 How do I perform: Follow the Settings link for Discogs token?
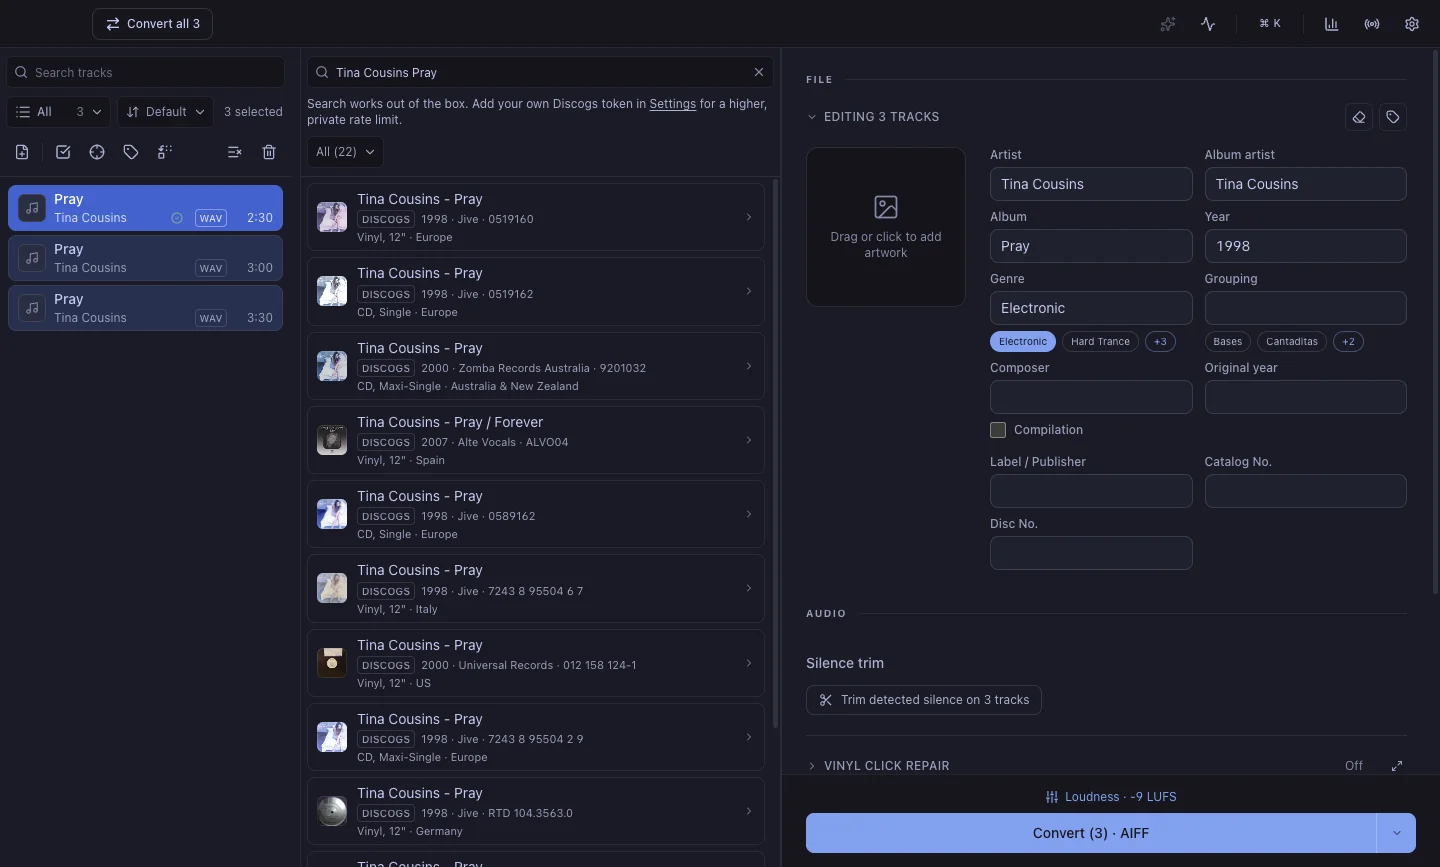(x=672, y=104)
